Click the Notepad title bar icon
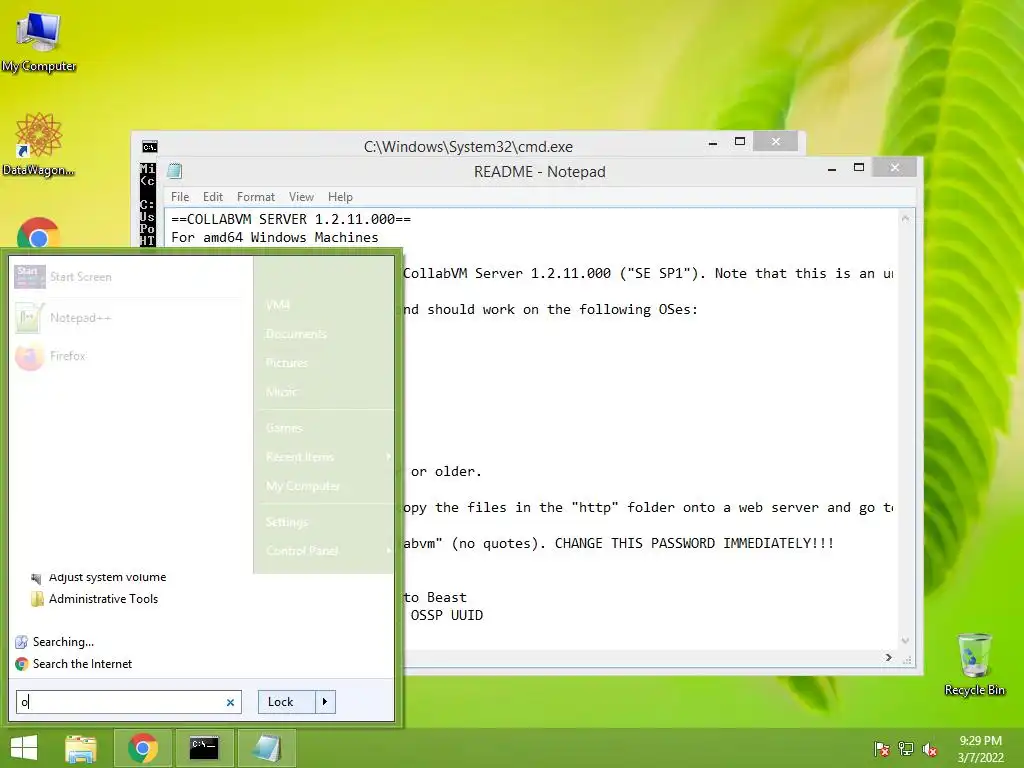The image size is (1024, 768). click(174, 172)
